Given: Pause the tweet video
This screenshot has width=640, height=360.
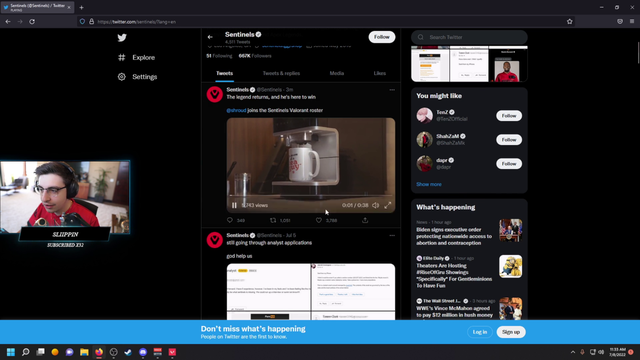Looking at the screenshot, I should click(x=234, y=205).
